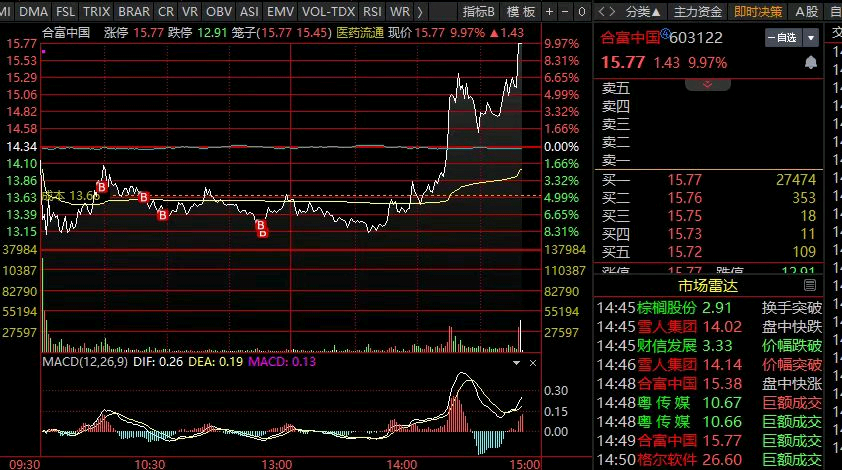Open 财信发展 radar entry at 3.33
Viewport: 842px width, 470px height.
coord(709,345)
